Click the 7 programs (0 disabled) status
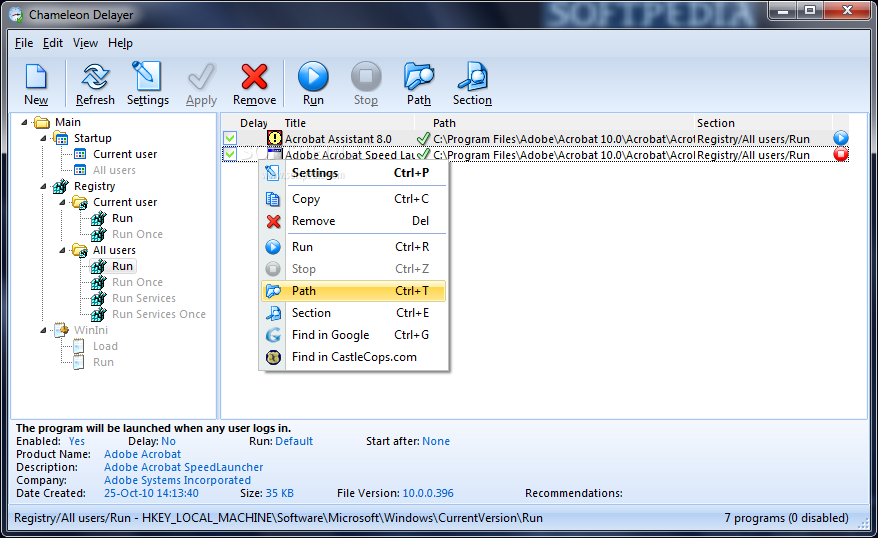The height and width of the screenshot is (538, 878). coord(786,518)
